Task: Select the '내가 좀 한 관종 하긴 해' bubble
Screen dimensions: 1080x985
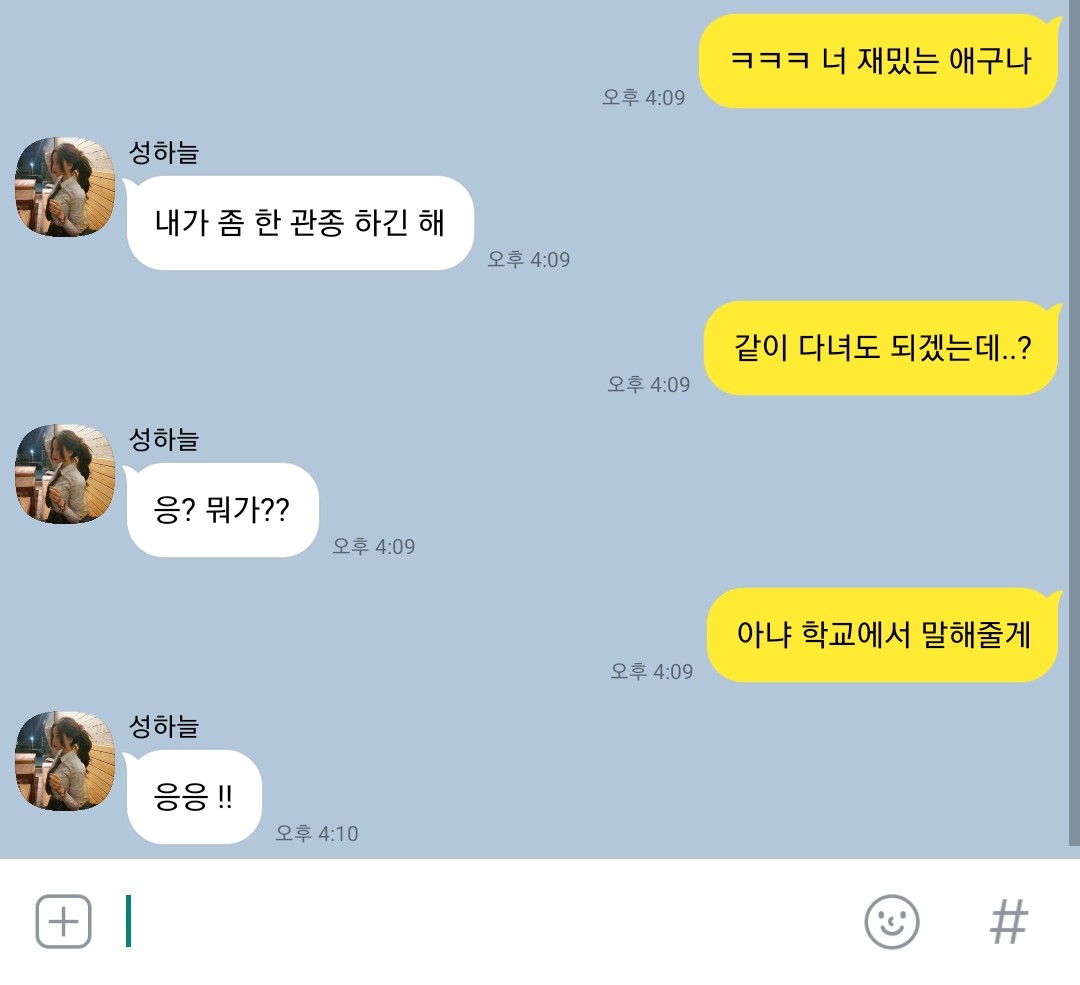Action: (x=299, y=222)
